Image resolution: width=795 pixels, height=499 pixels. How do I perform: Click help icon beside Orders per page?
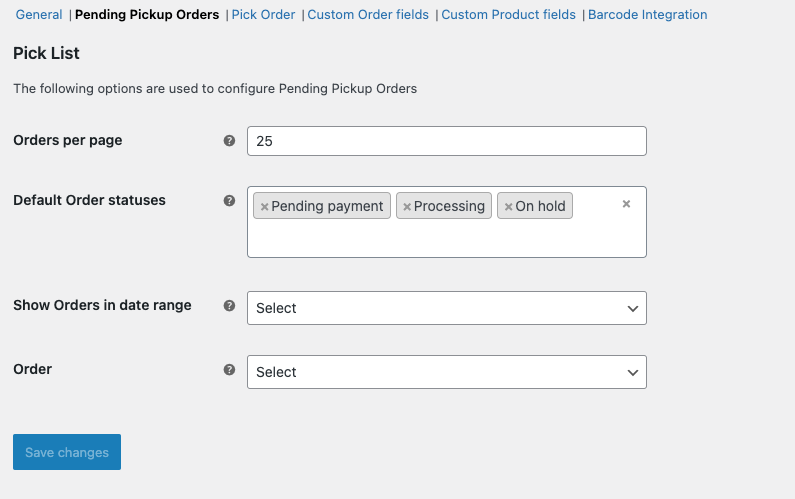pos(229,141)
